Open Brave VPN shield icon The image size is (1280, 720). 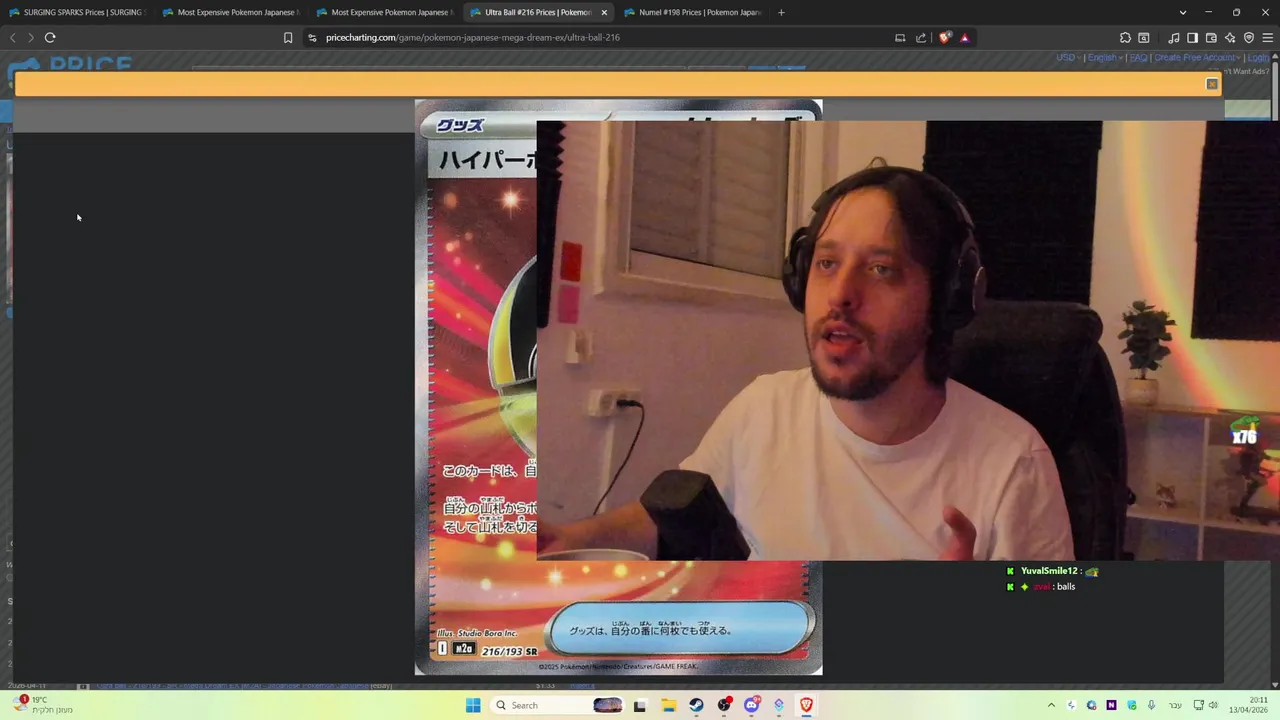(x=1249, y=38)
